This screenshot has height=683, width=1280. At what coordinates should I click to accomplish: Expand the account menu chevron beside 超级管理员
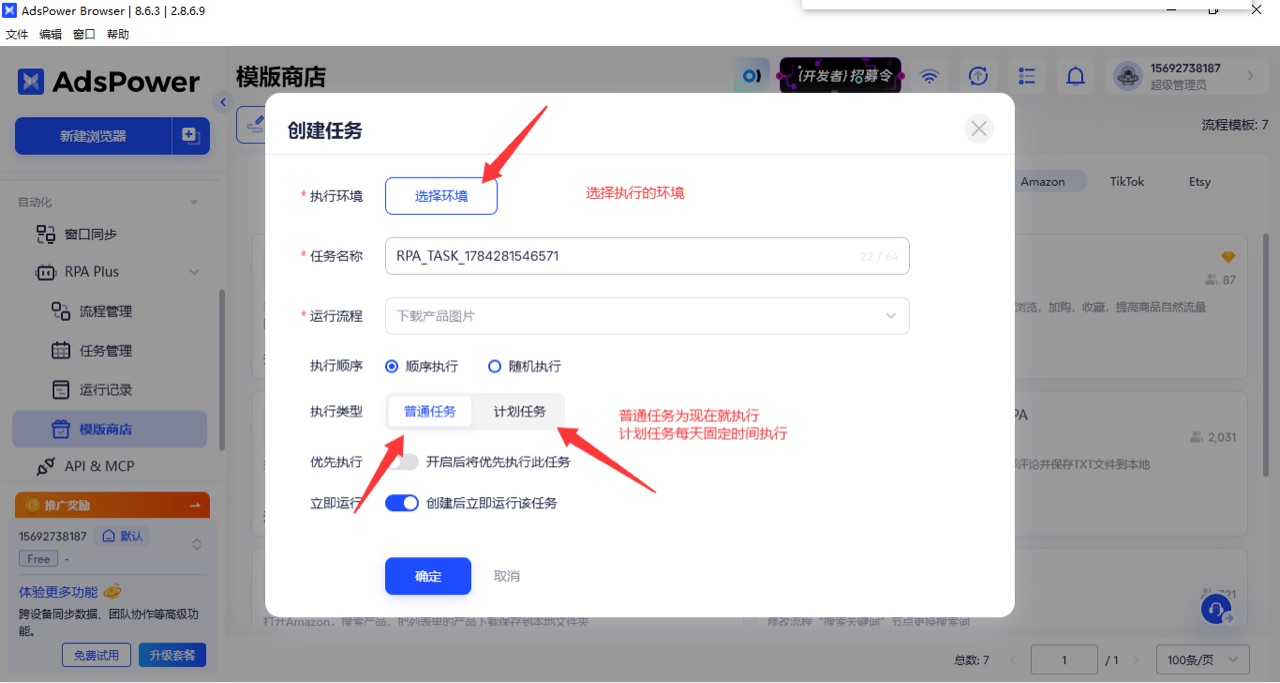pyautogui.click(x=1250, y=76)
